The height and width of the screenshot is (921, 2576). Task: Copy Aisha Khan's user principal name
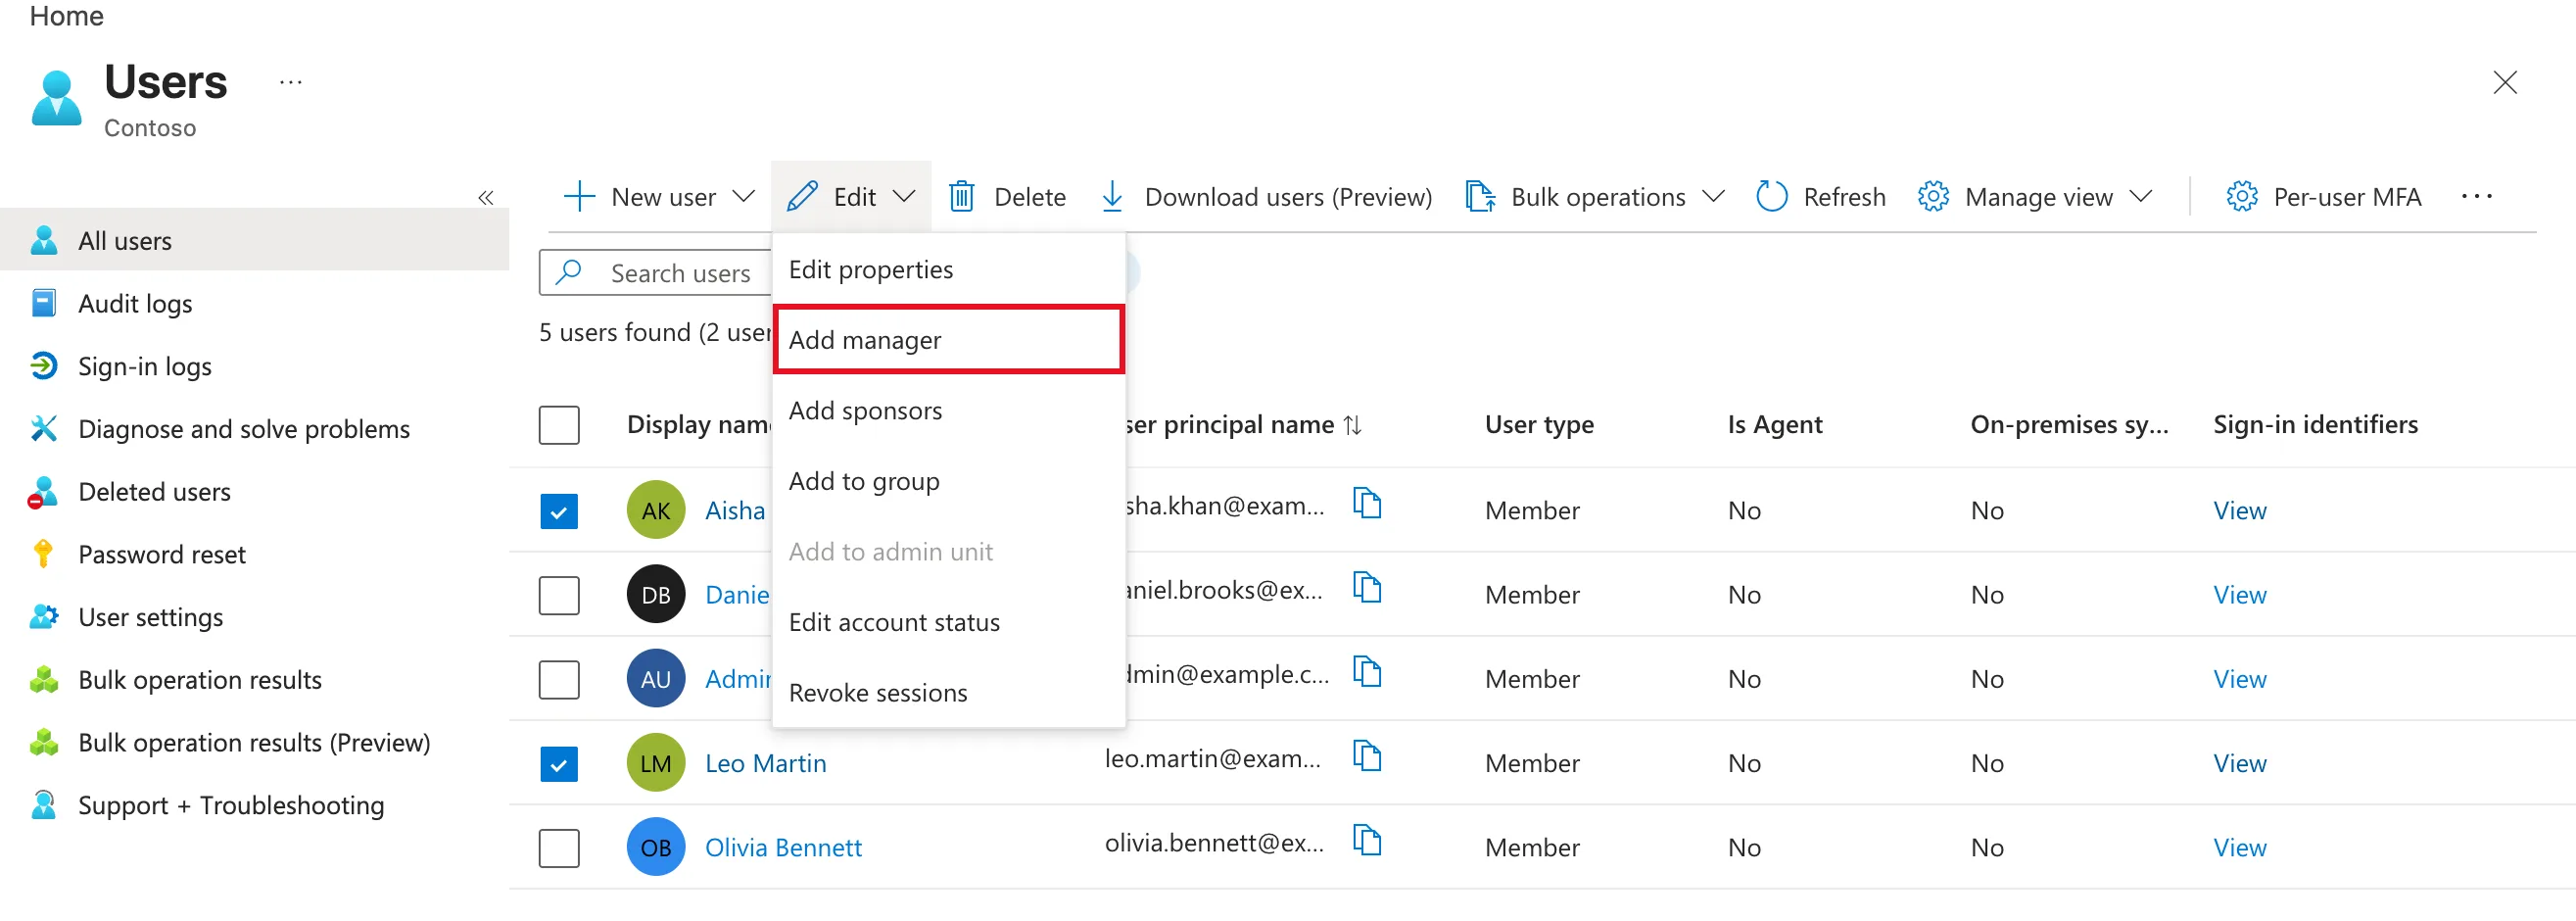[1366, 503]
